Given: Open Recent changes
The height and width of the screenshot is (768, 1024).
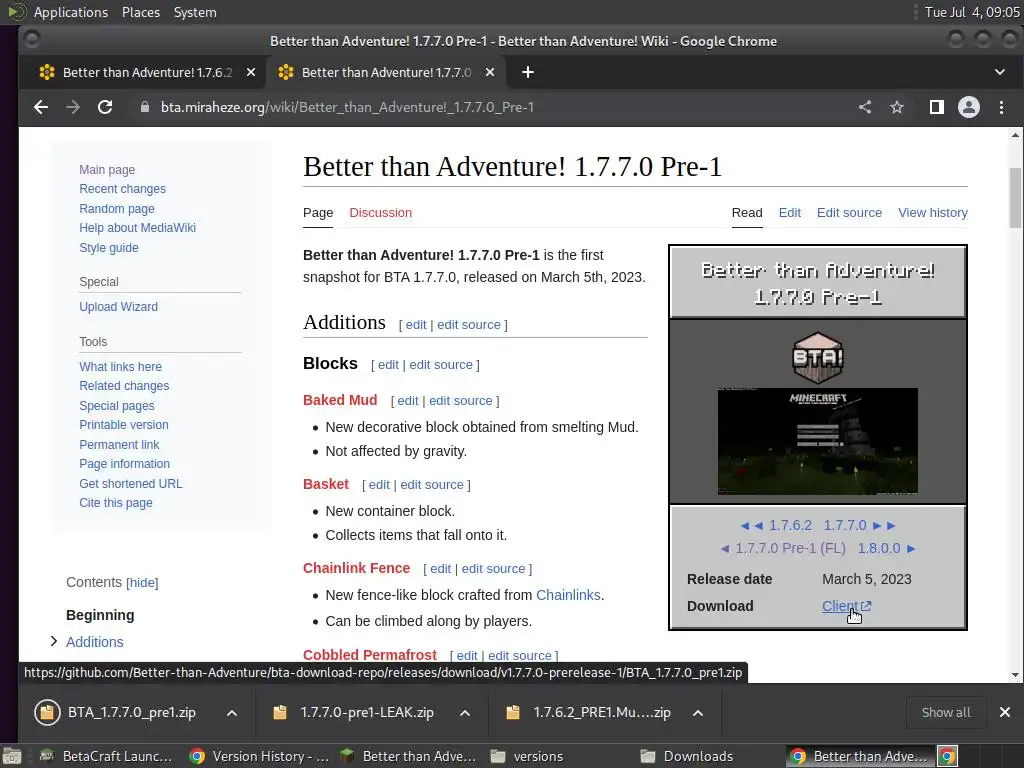Looking at the screenshot, I should pyautogui.click(x=123, y=189).
